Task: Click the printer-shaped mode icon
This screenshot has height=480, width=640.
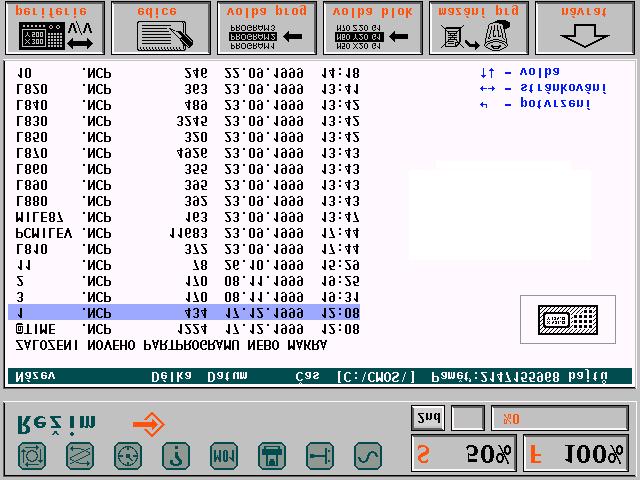Action: [272, 456]
